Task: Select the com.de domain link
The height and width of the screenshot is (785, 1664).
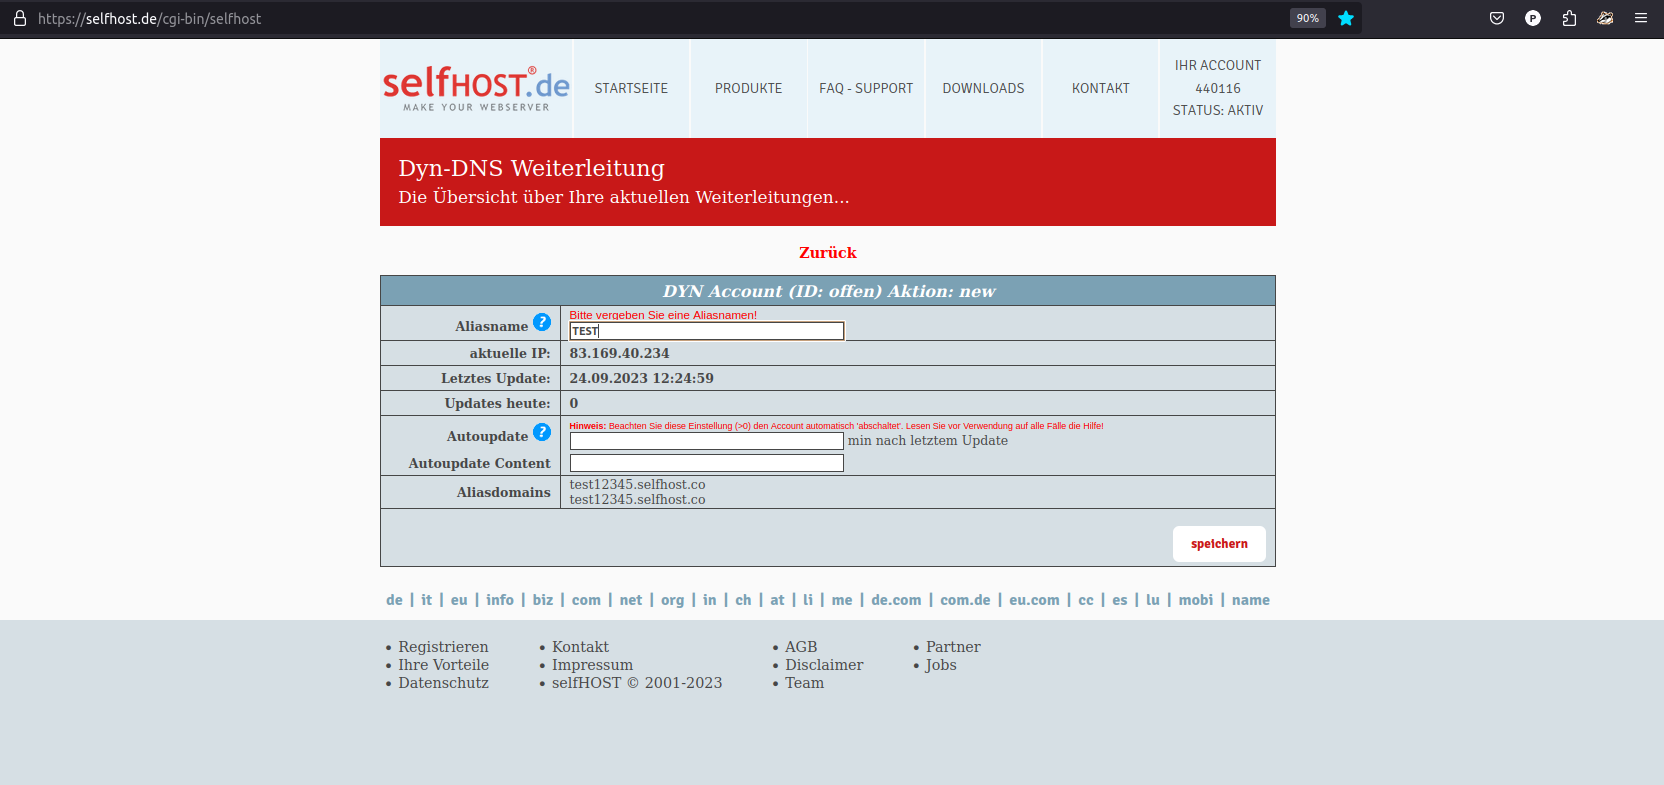Action: pos(965,600)
